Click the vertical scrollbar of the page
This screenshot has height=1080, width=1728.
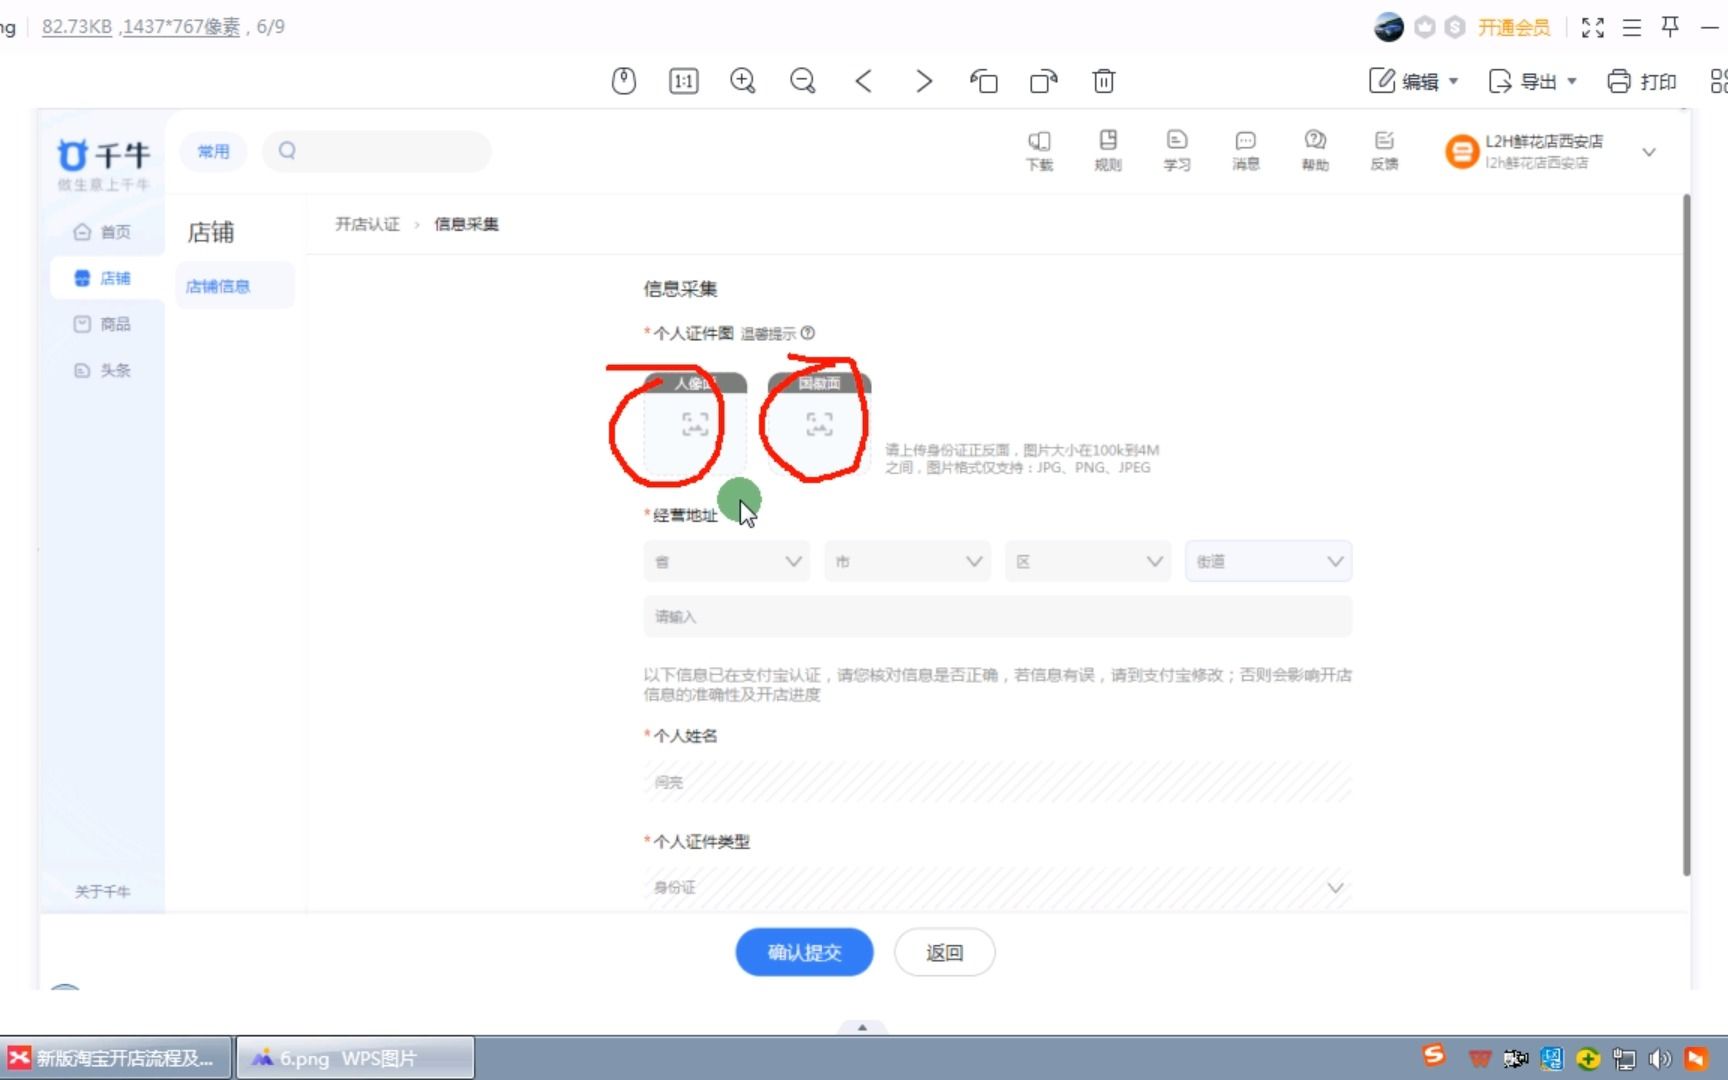pyautogui.click(x=1686, y=535)
